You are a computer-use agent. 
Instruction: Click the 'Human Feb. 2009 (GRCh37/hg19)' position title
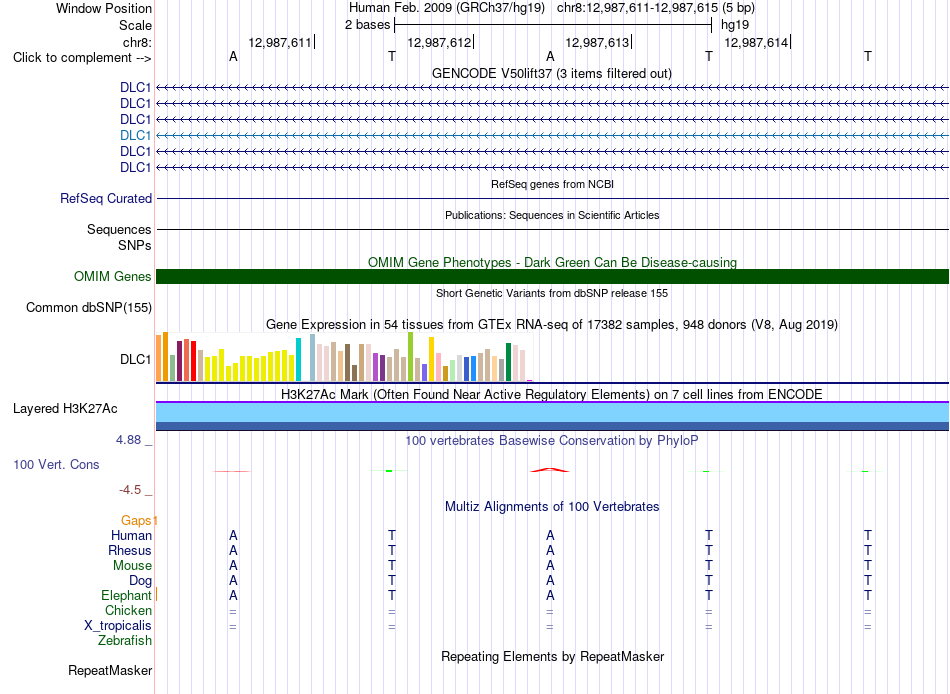pos(447,8)
